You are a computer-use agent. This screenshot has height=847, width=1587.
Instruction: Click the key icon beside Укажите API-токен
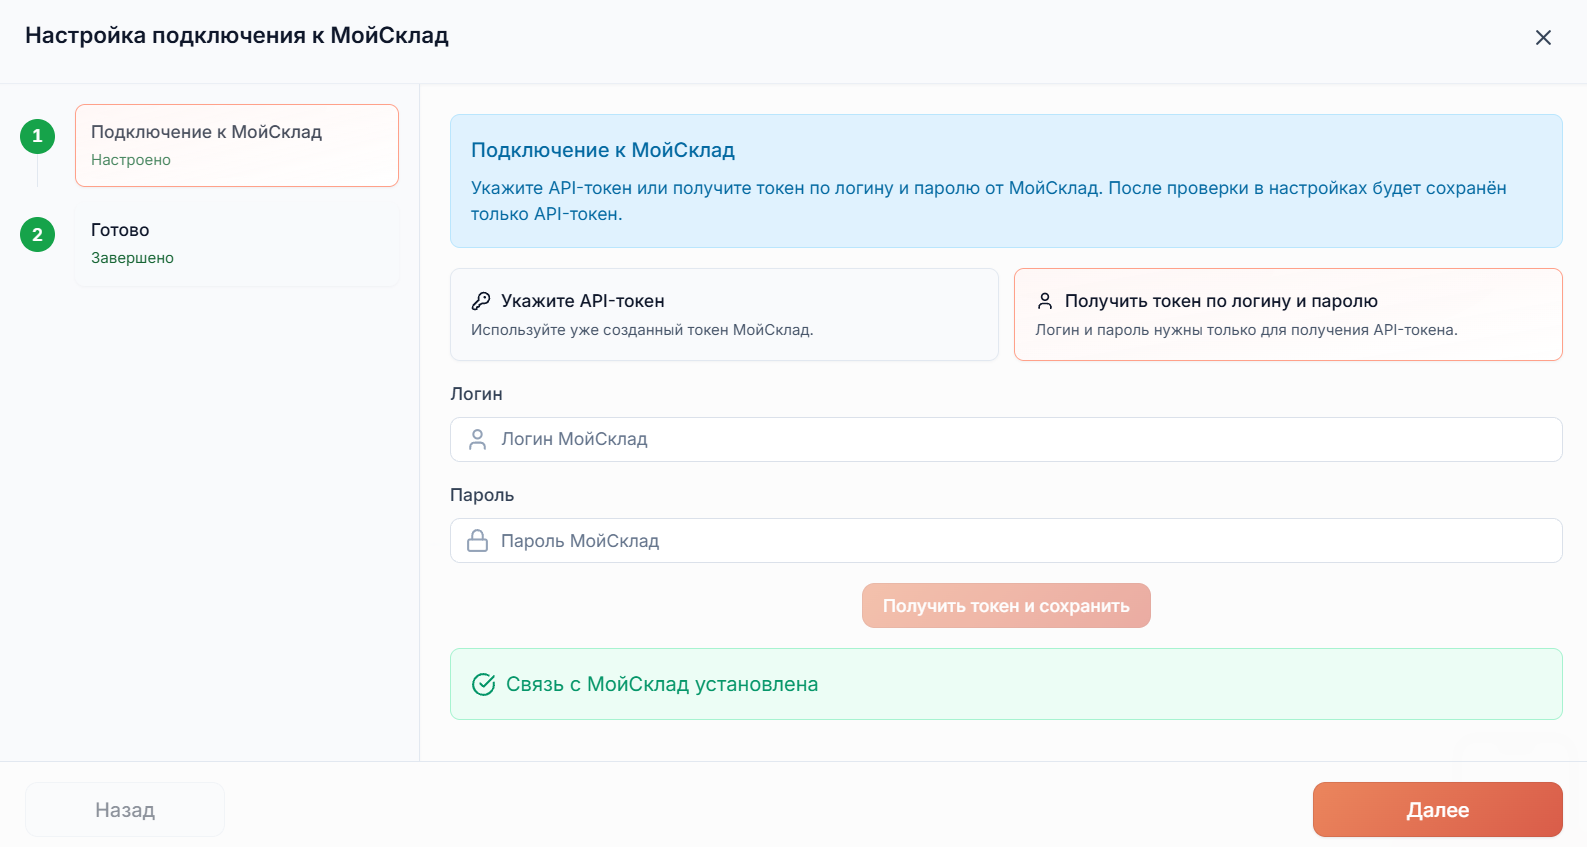481,301
